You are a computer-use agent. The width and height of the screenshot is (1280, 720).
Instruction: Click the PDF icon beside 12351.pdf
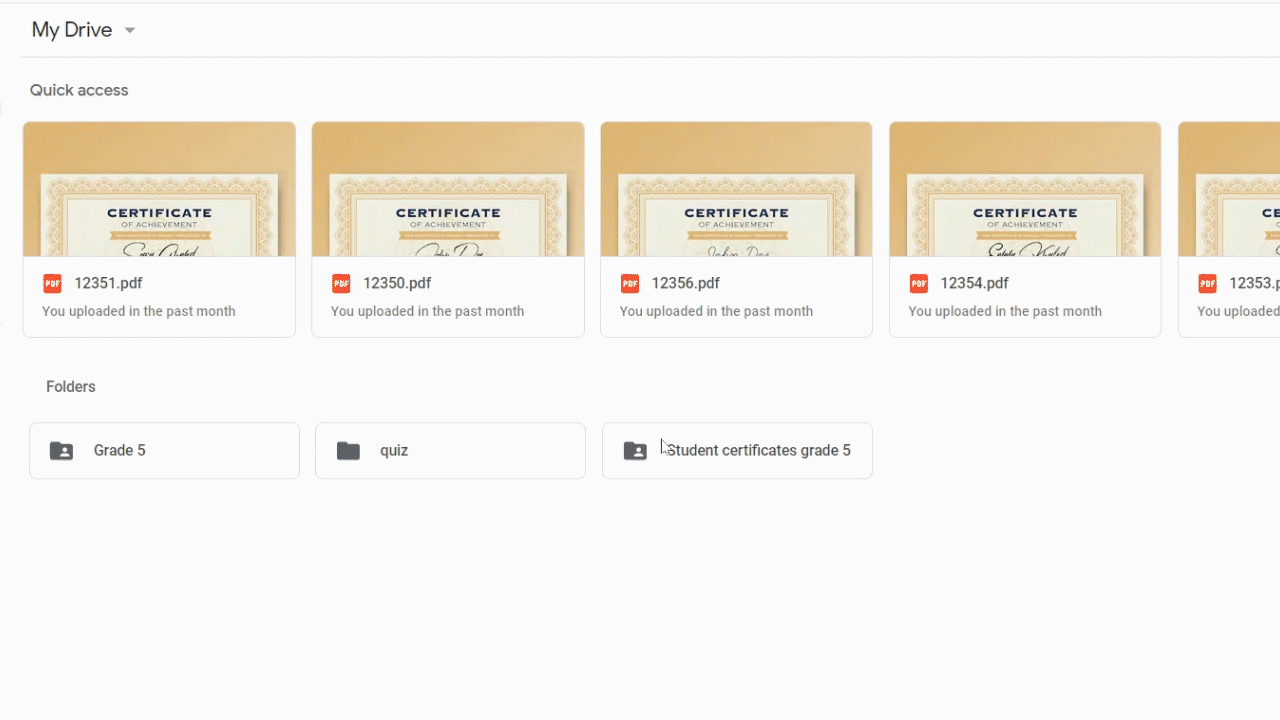52,284
